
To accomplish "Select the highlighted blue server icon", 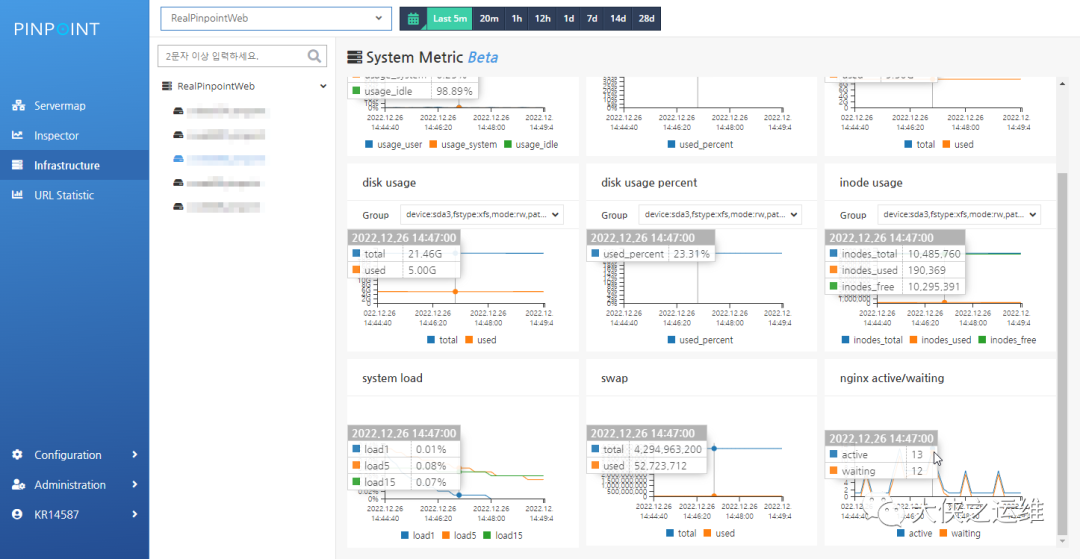I will (x=178, y=159).
